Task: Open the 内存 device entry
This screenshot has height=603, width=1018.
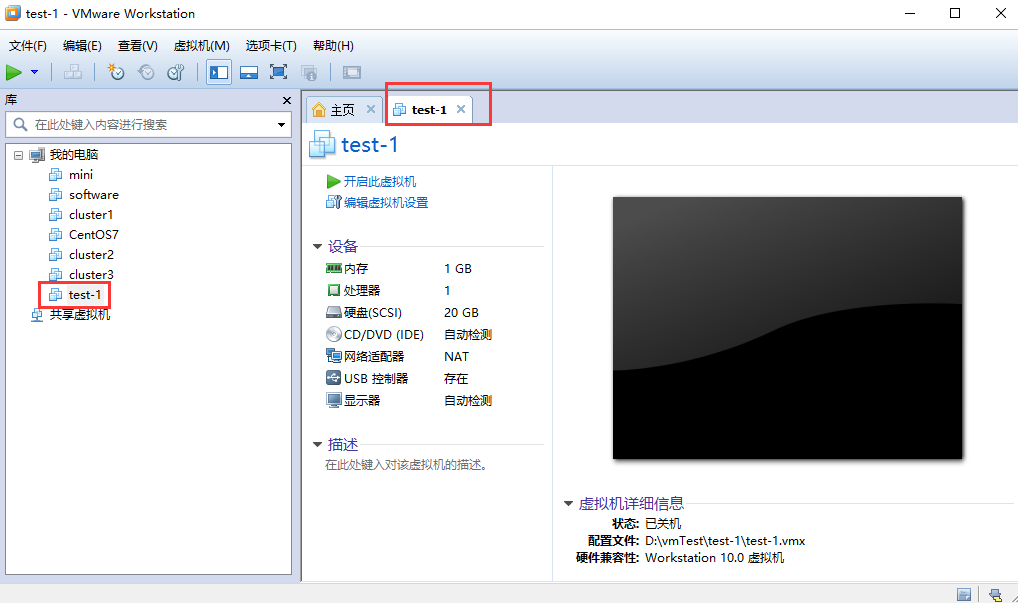Action: pos(356,269)
